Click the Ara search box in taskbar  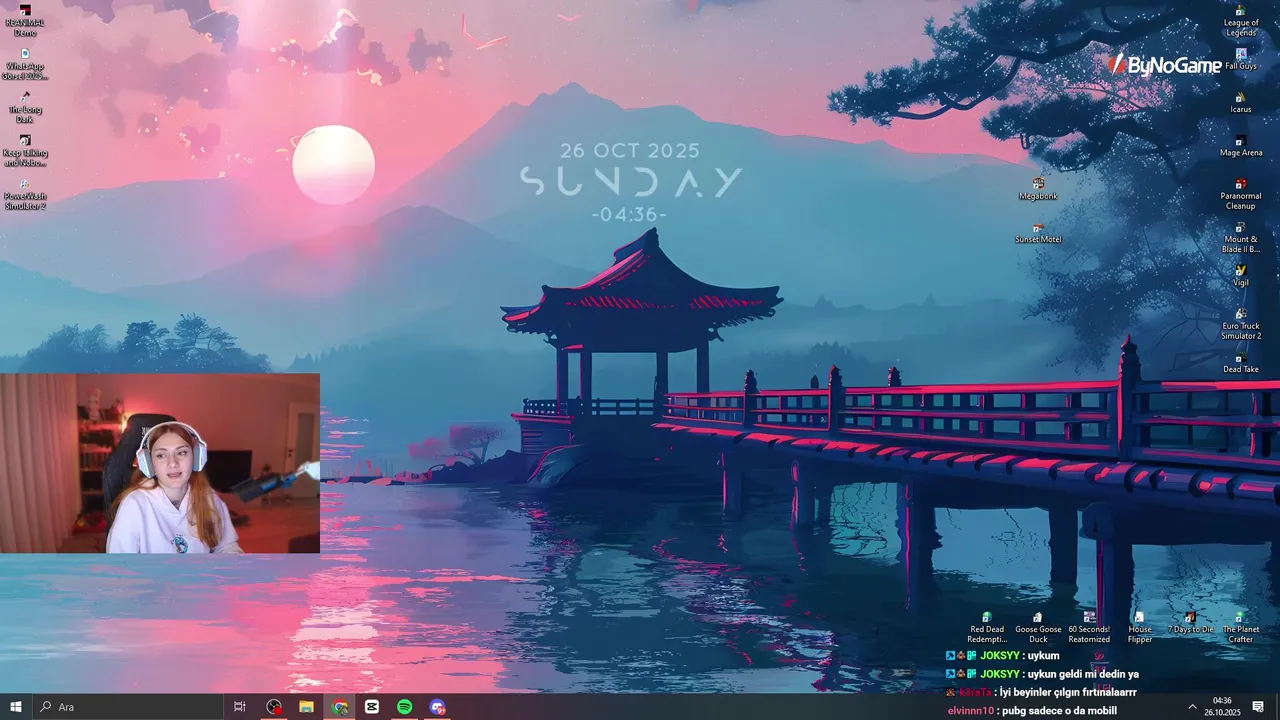[x=128, y=707]
